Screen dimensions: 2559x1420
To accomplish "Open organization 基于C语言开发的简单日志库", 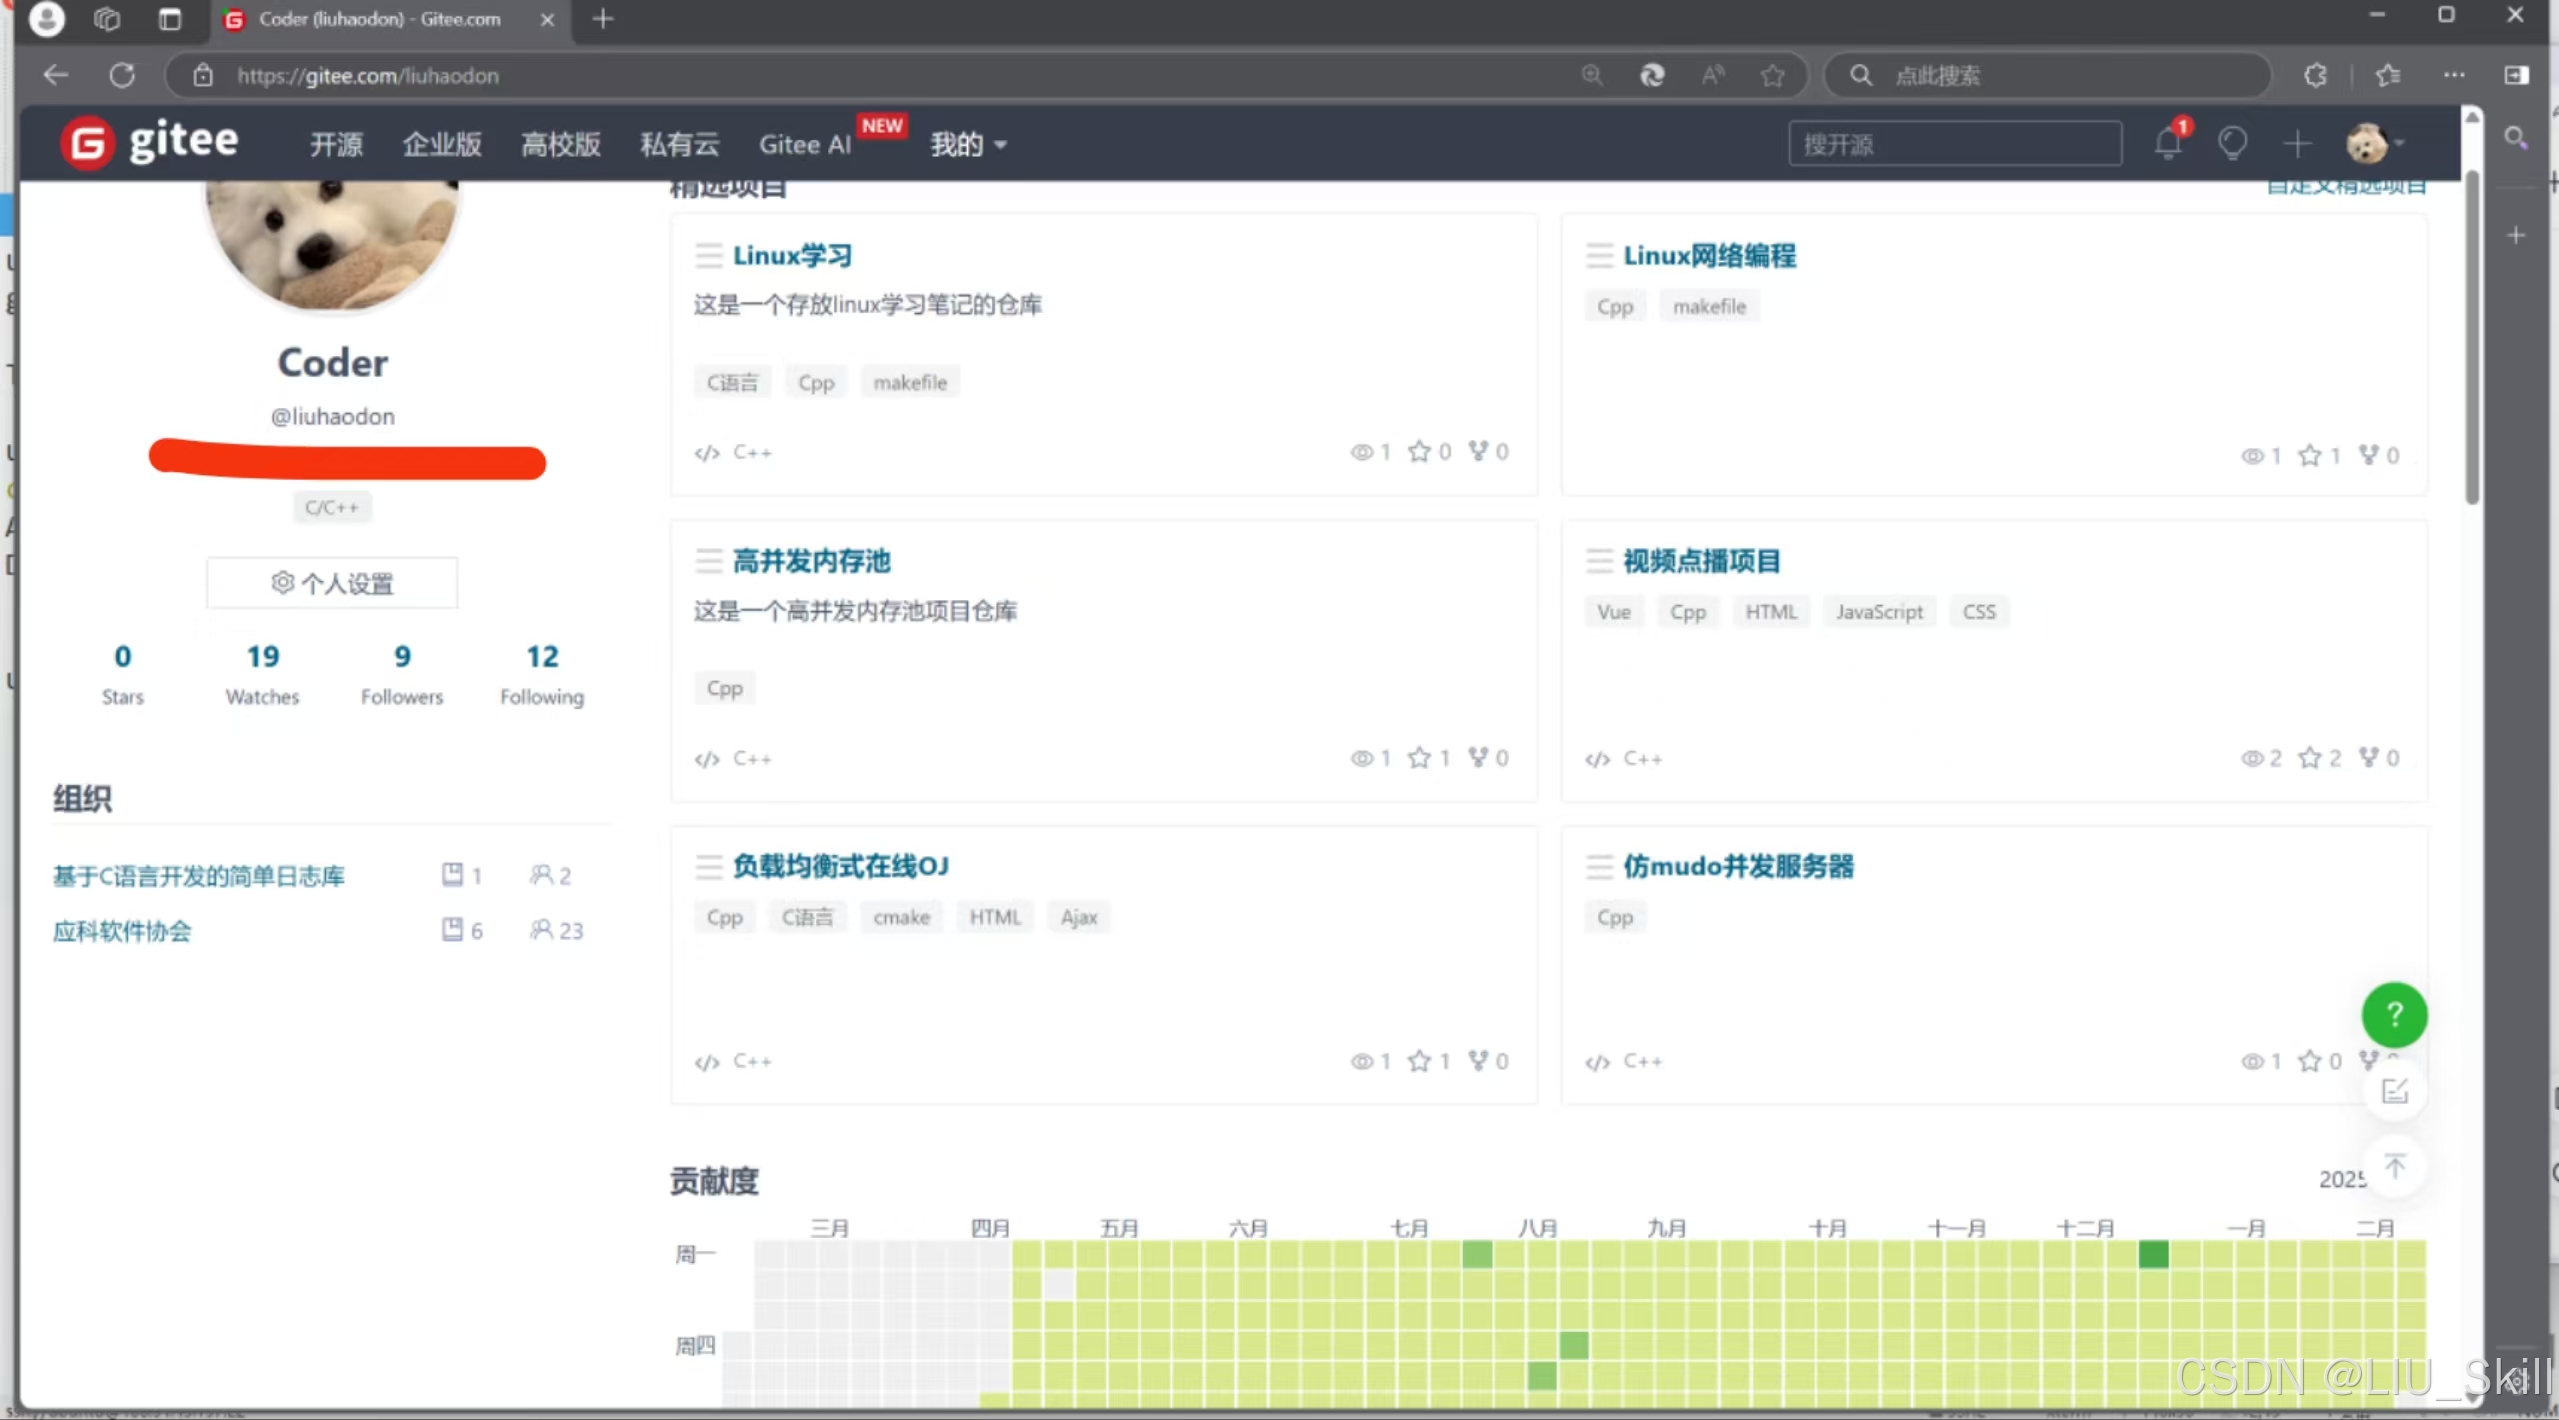I will pyautogui.click(x=198, y=876).
